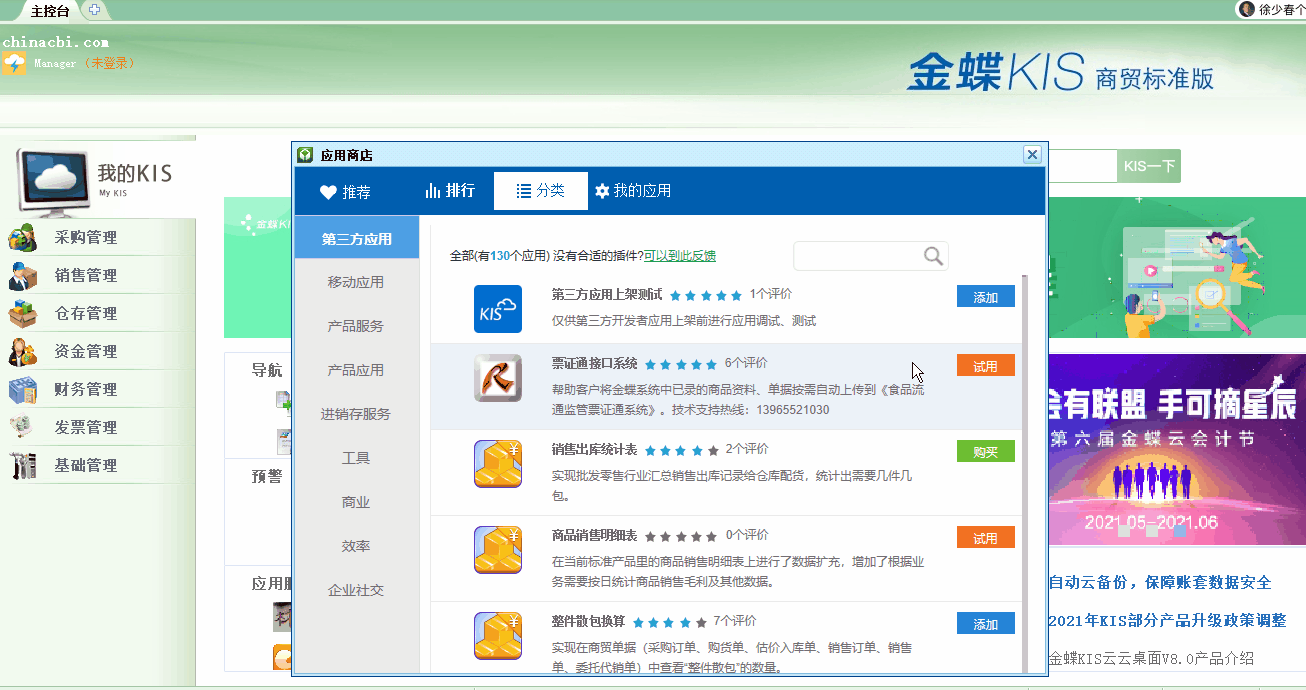Try out the 票证通接口系统 app

(x=986, y=366)
